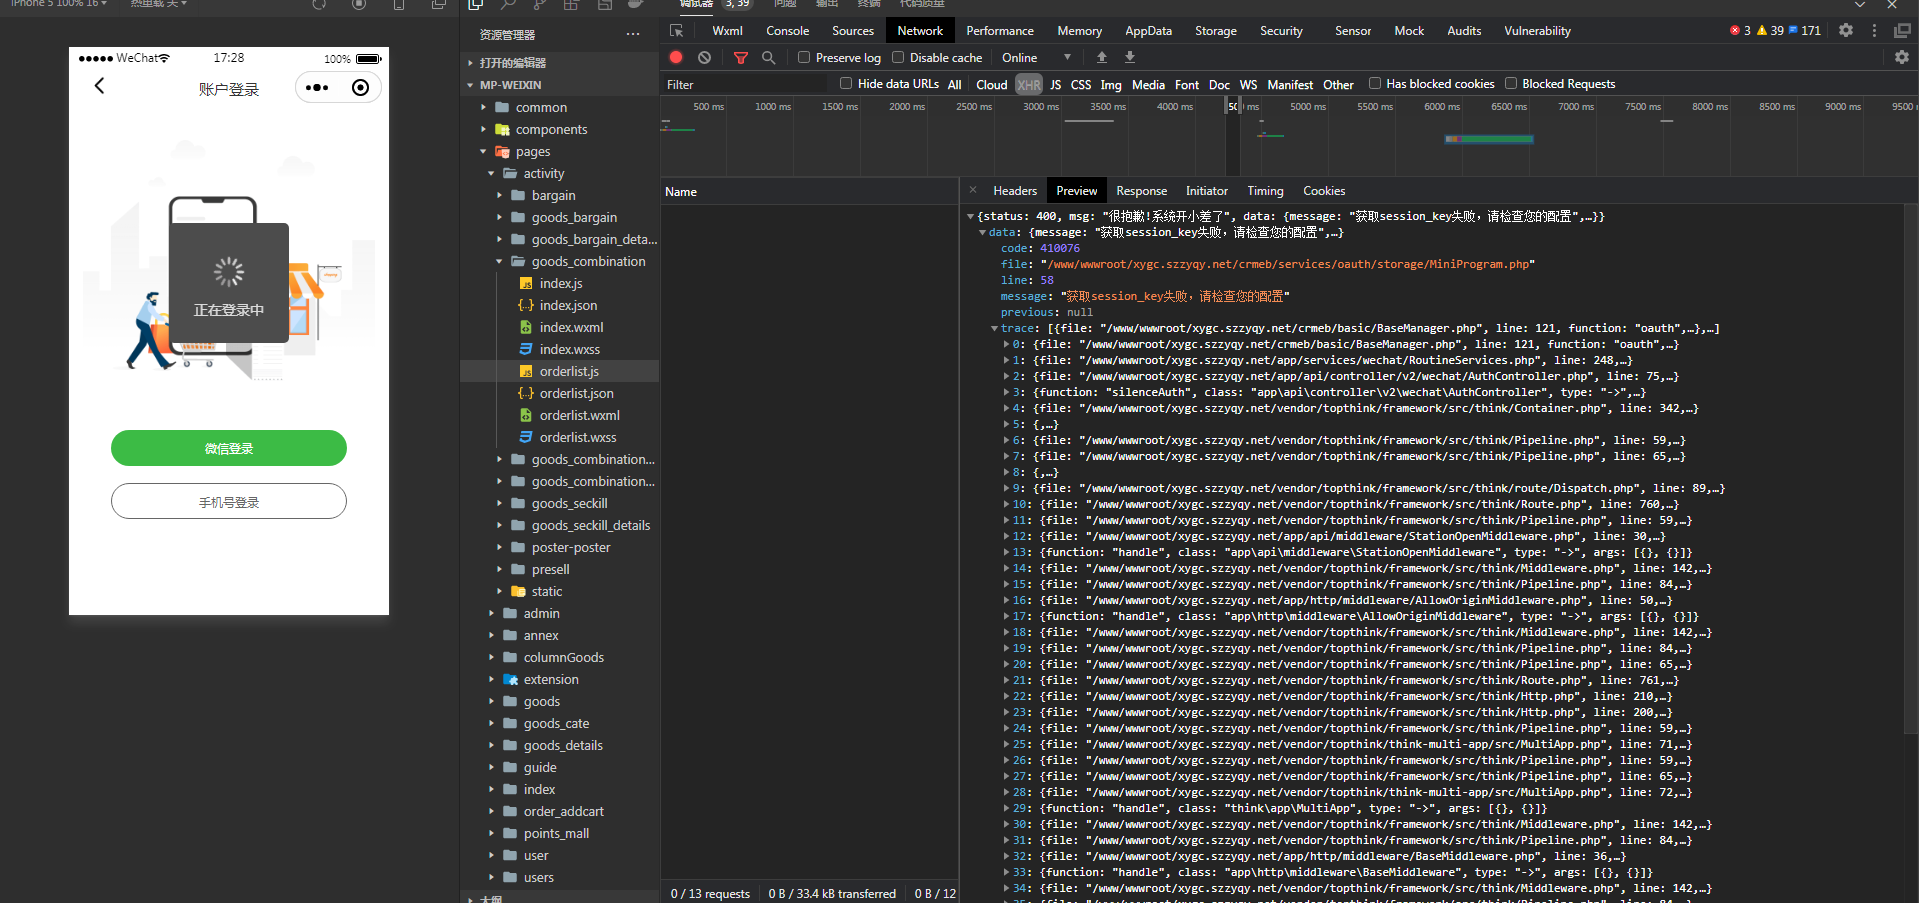Clear the network log

(705, 58)
